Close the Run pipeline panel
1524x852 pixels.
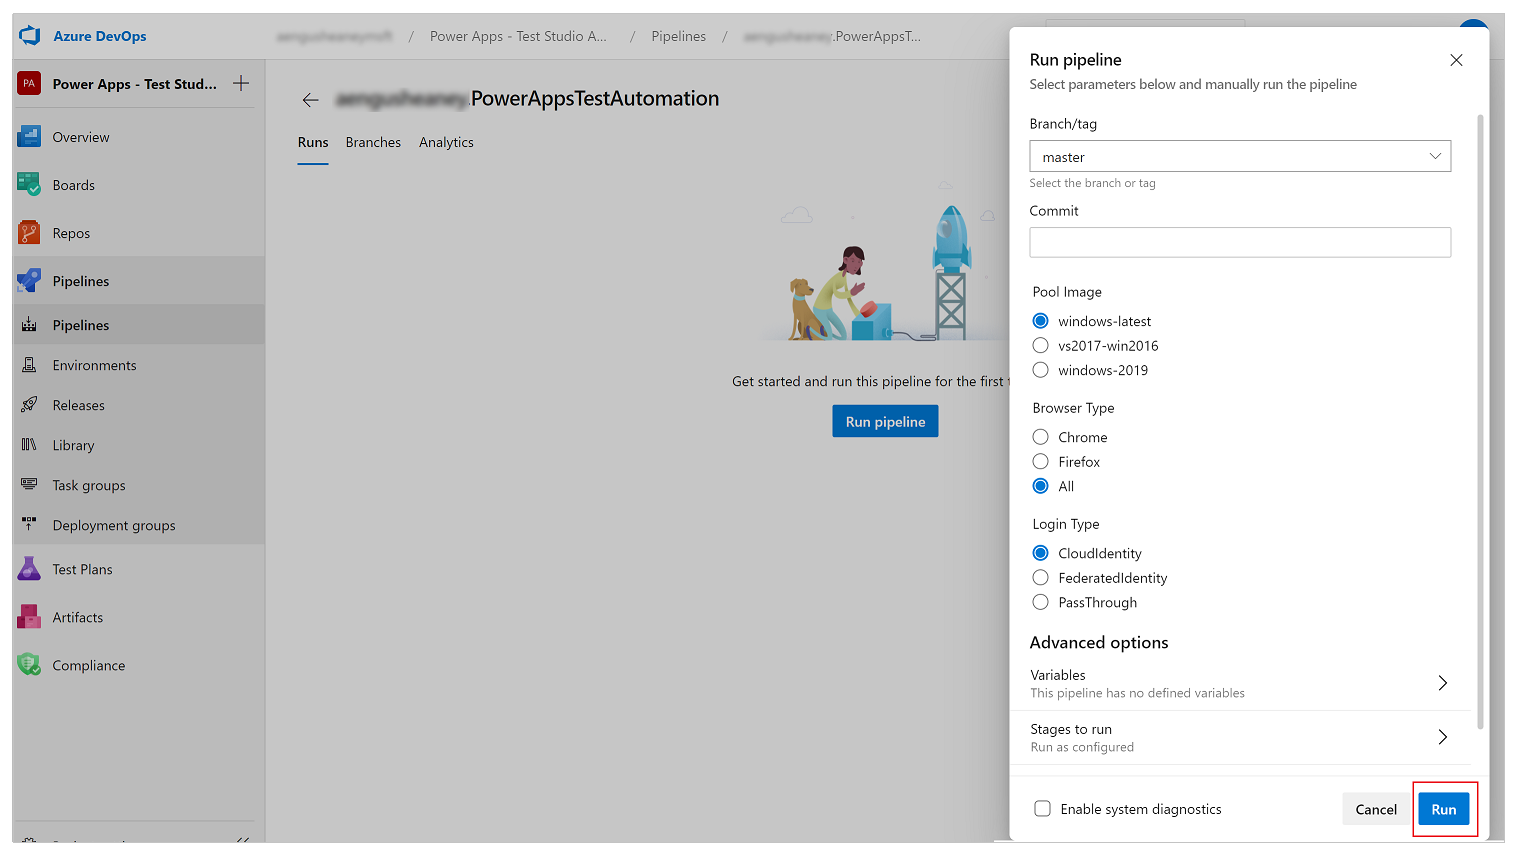pos(1456,60)
